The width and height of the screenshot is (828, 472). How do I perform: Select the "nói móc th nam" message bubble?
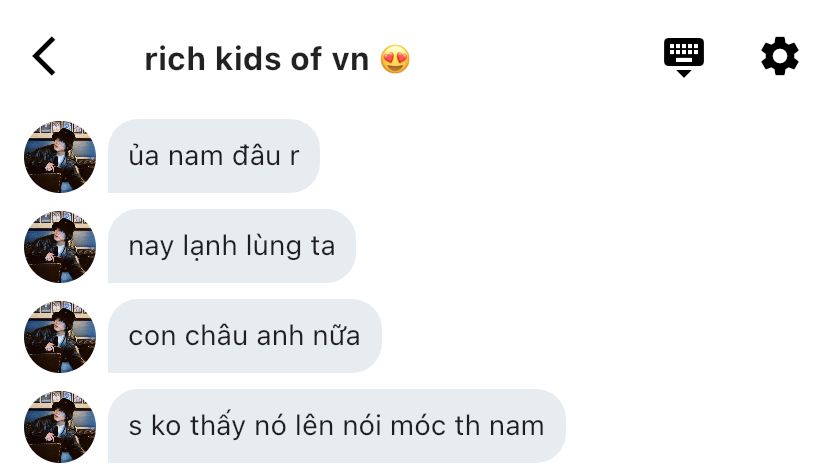336,426
